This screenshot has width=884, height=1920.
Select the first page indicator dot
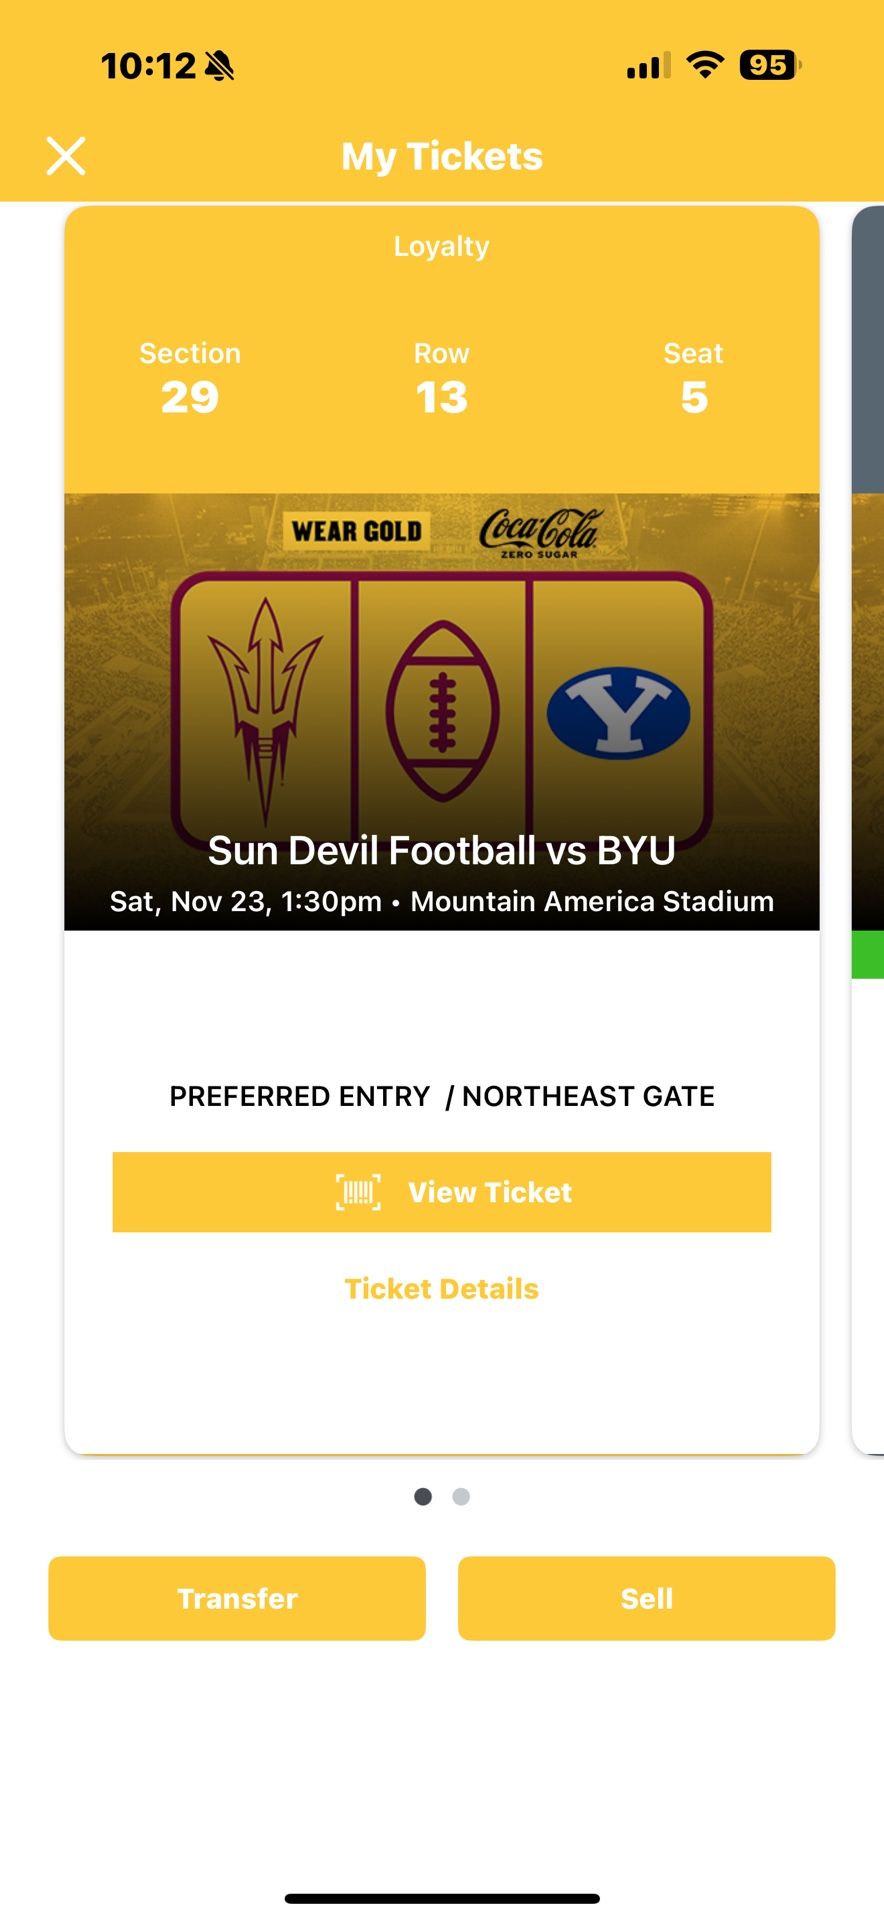423,1497
